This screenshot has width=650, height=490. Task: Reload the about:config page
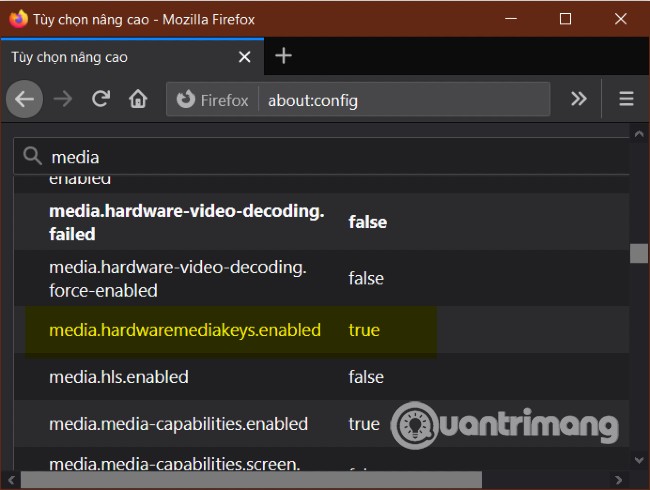[x=101, y=99]
